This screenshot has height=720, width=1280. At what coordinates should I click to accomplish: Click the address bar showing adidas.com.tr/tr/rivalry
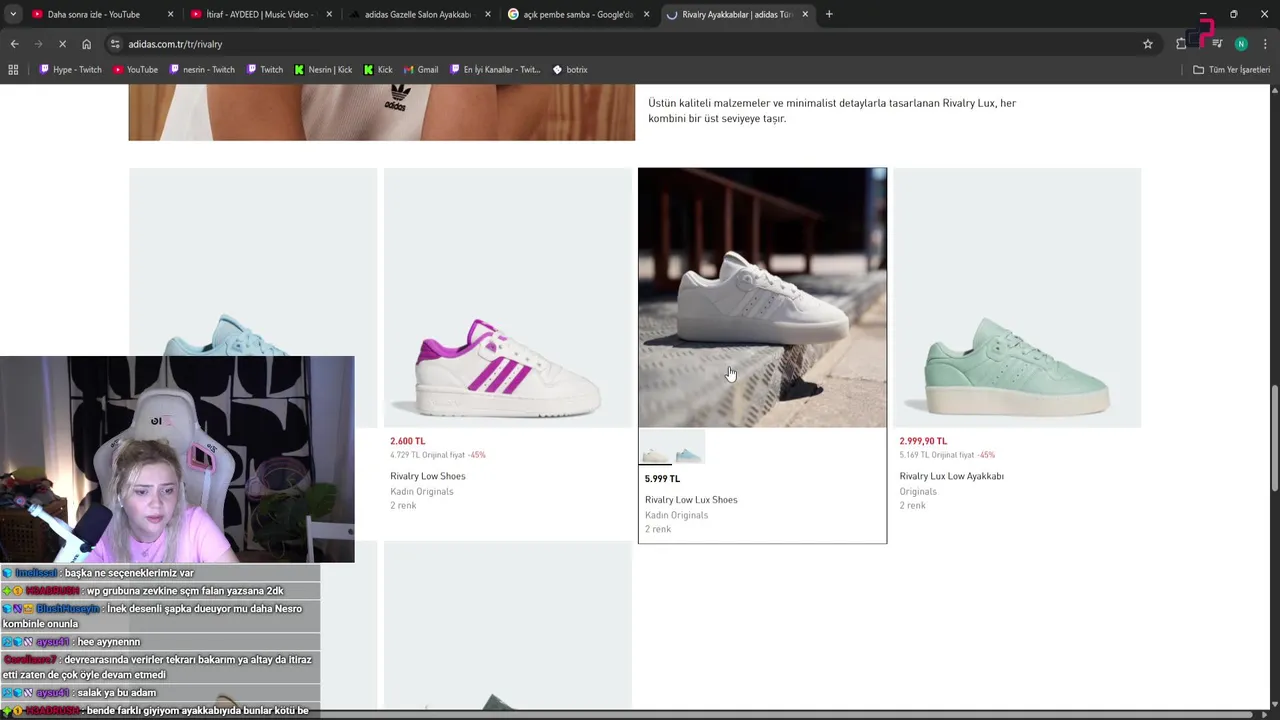coord(630,44)
